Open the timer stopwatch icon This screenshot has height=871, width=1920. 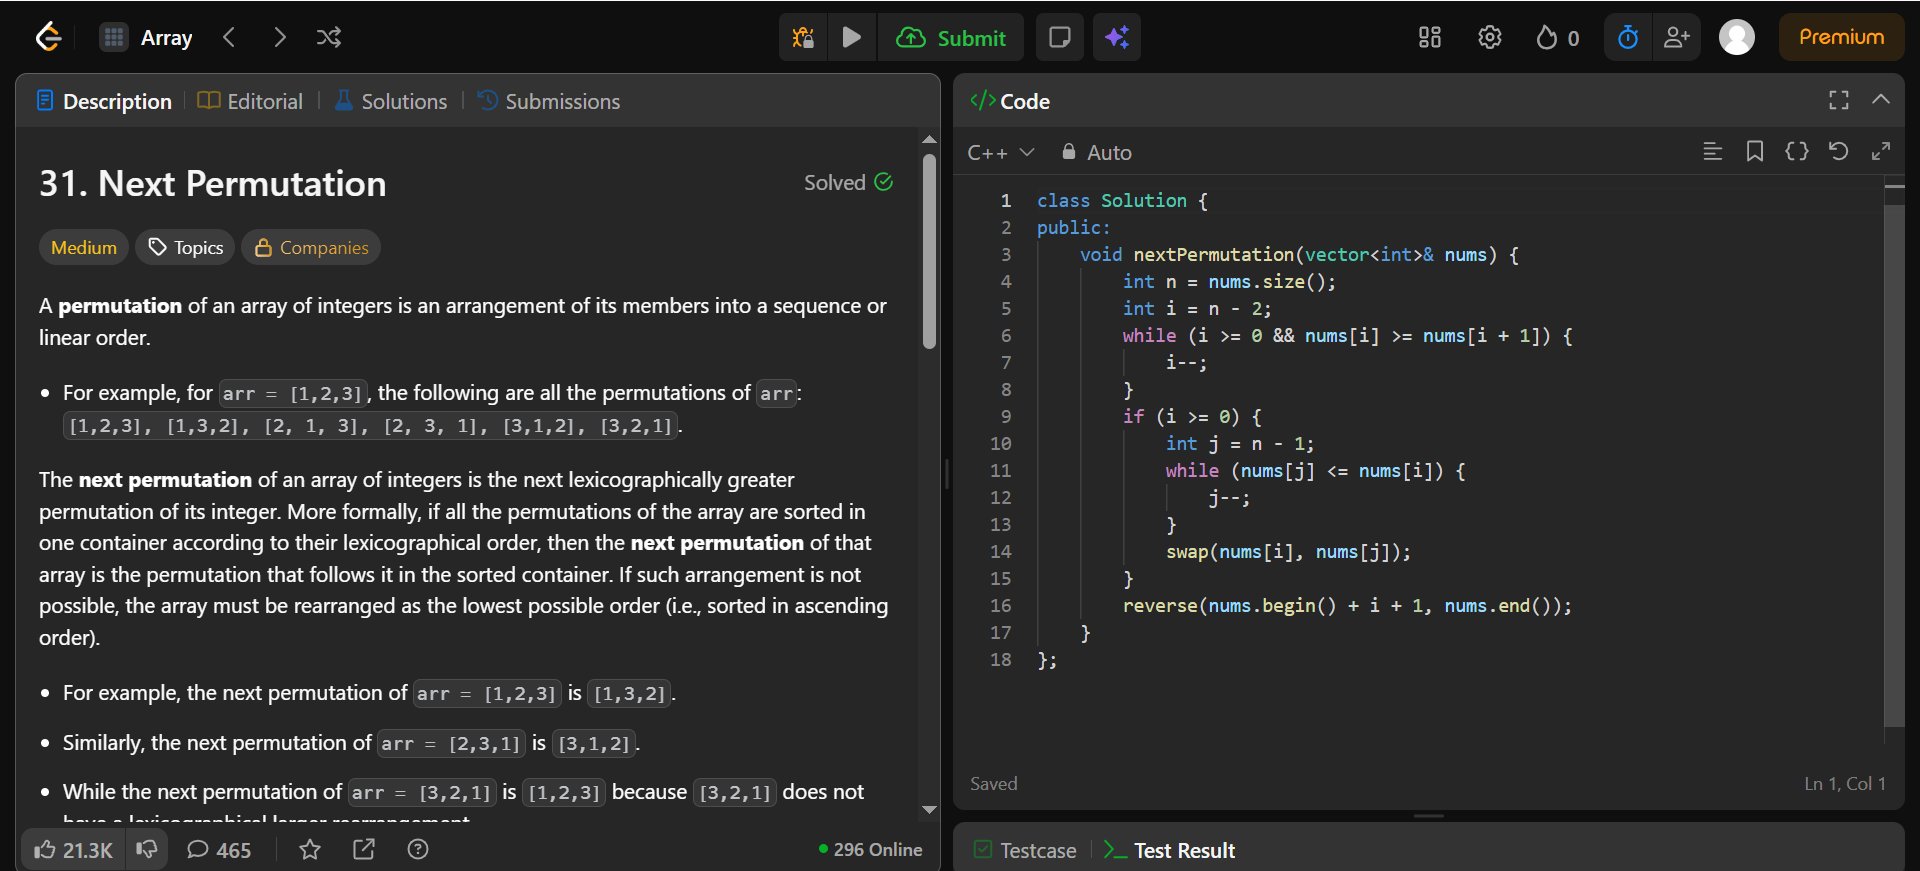pos(1628,38)
